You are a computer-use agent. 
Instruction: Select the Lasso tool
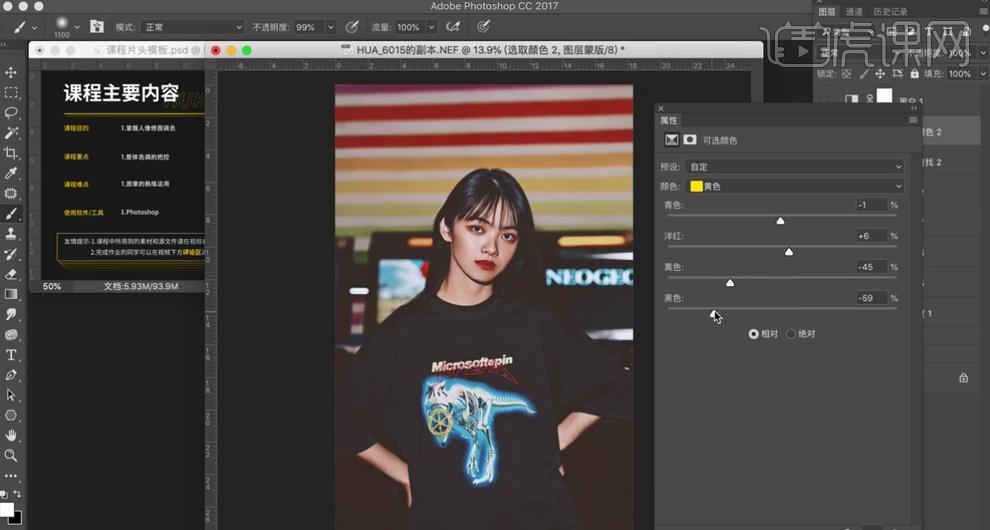(11, 112)
